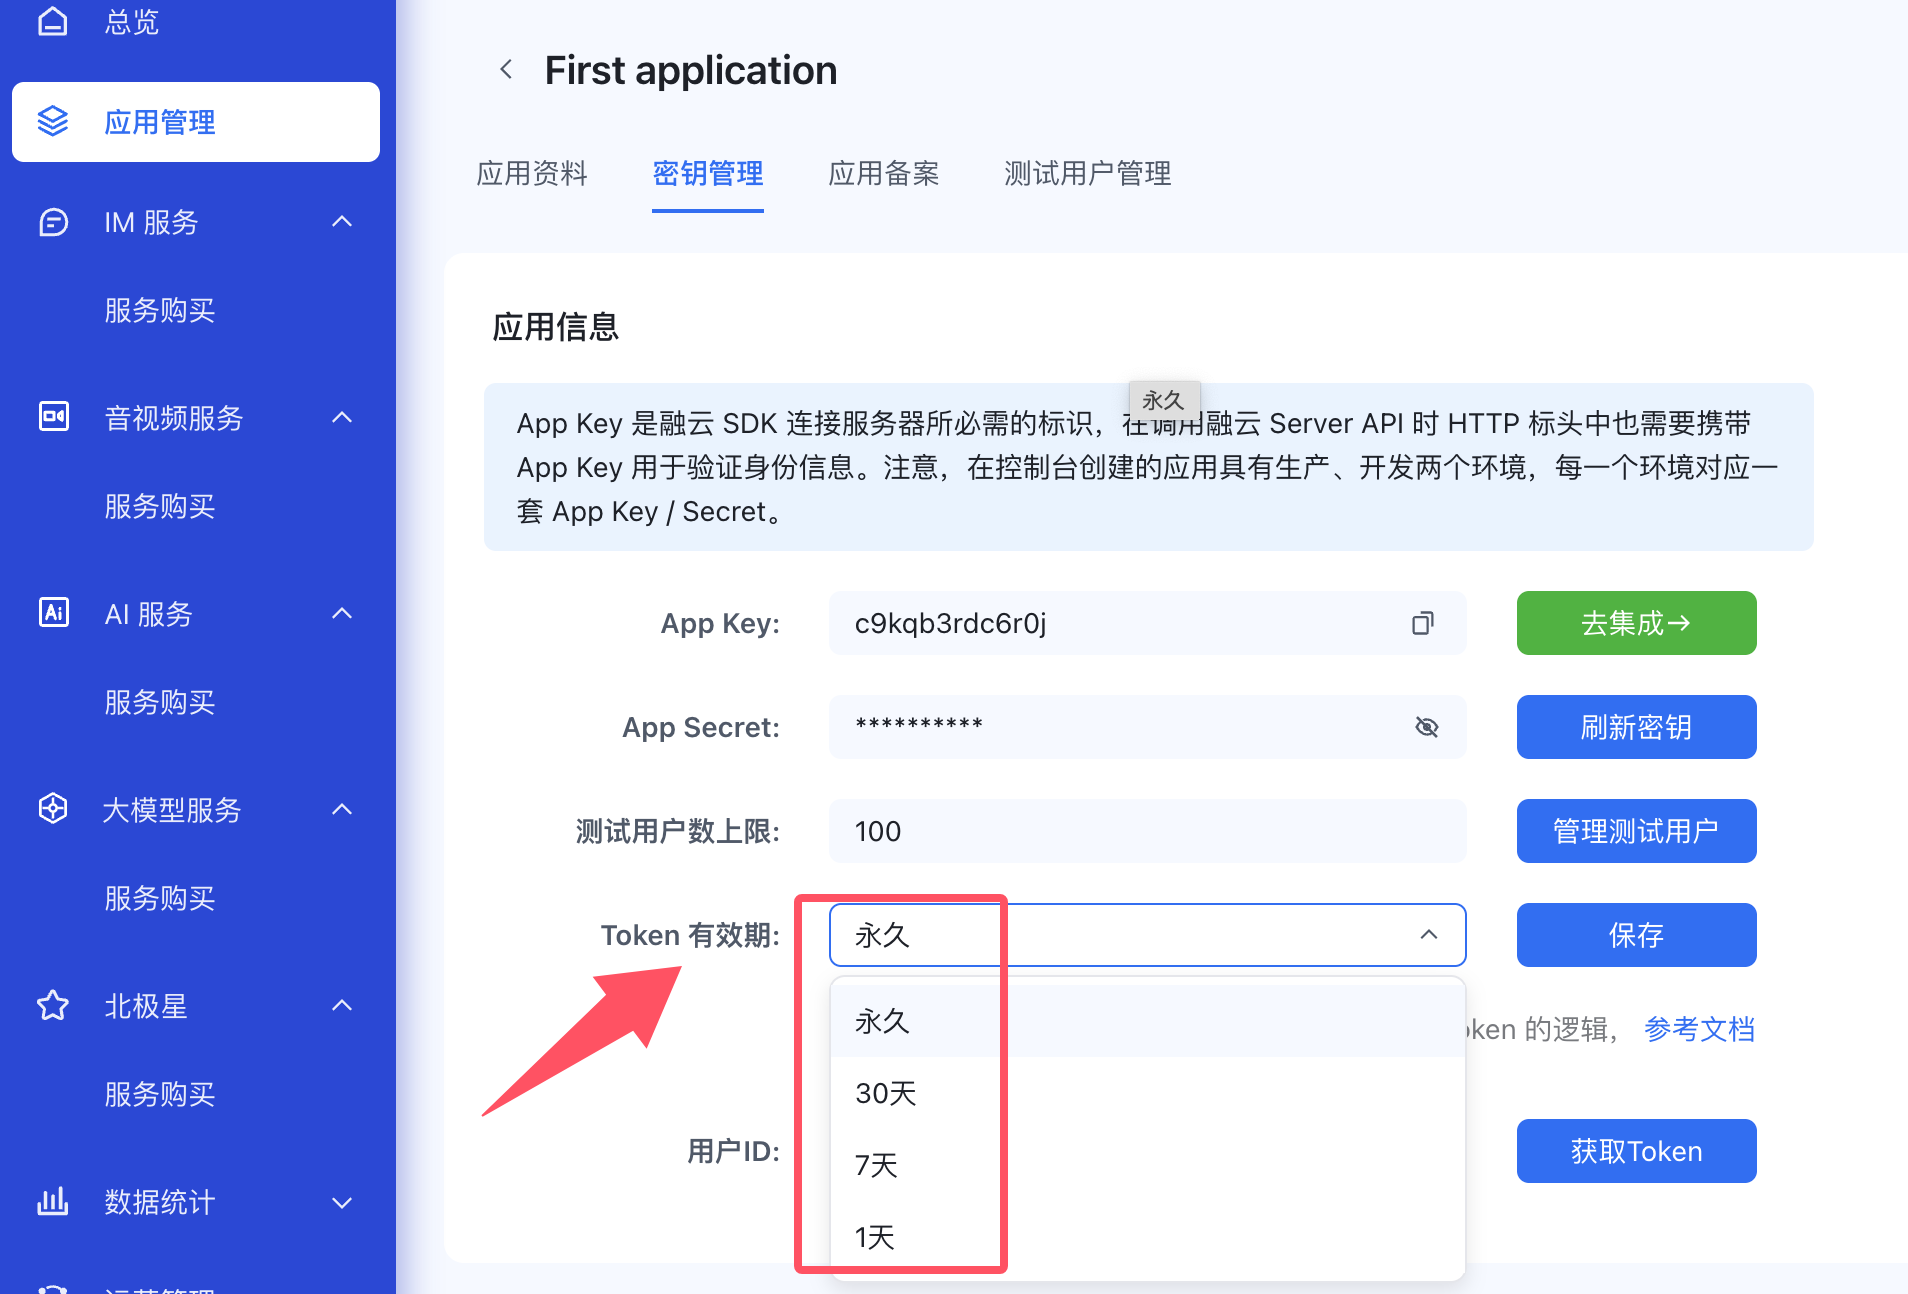Image resolution: width=1908 pixels, height=1294 pixels.
Task: Close the Token 有效期 dropdown via its arrow
Action: pos(1429,934)
